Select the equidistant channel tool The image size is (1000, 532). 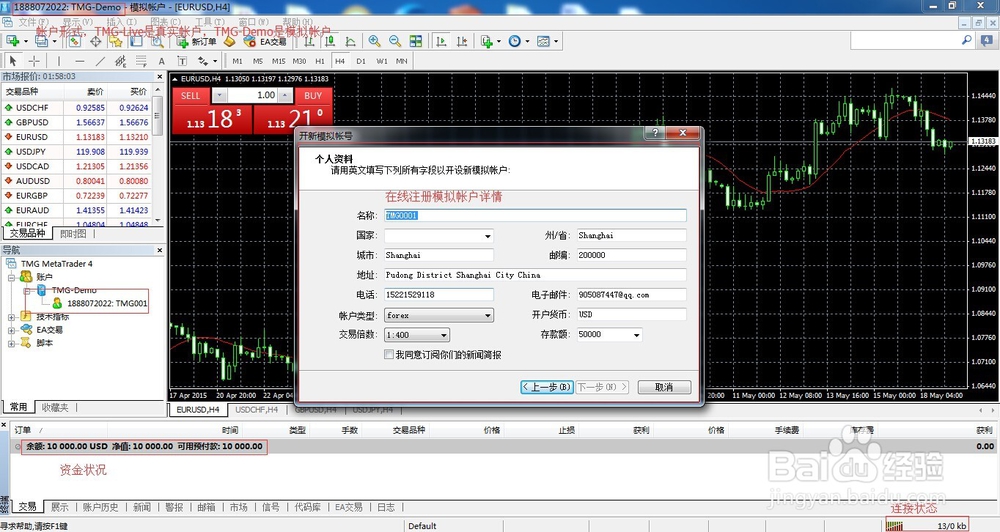pyautogui.click(x=121, y=61)
